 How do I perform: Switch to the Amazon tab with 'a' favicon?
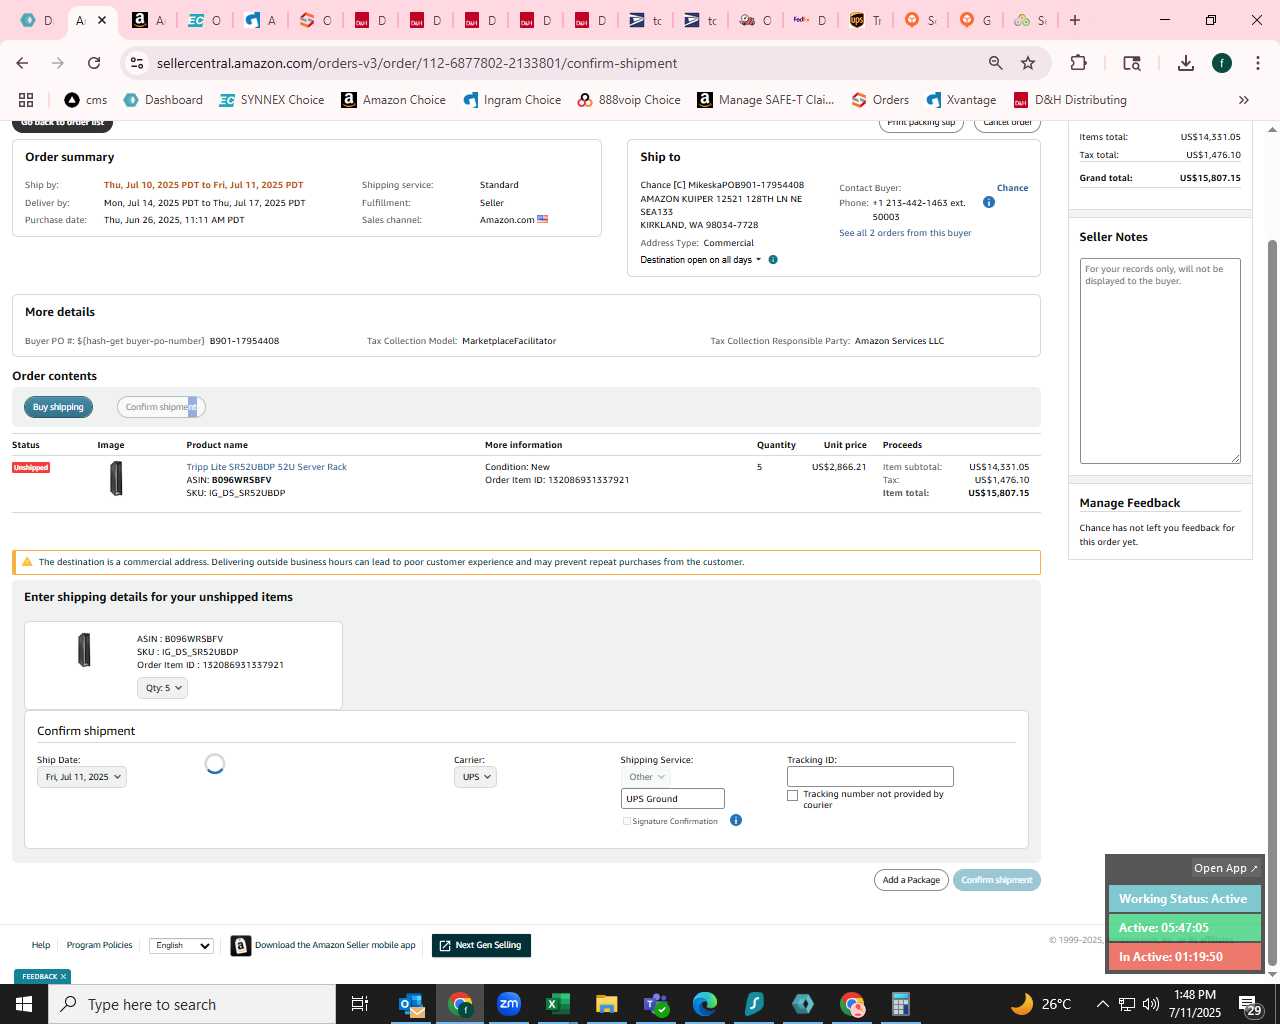[x=148, y=20]
